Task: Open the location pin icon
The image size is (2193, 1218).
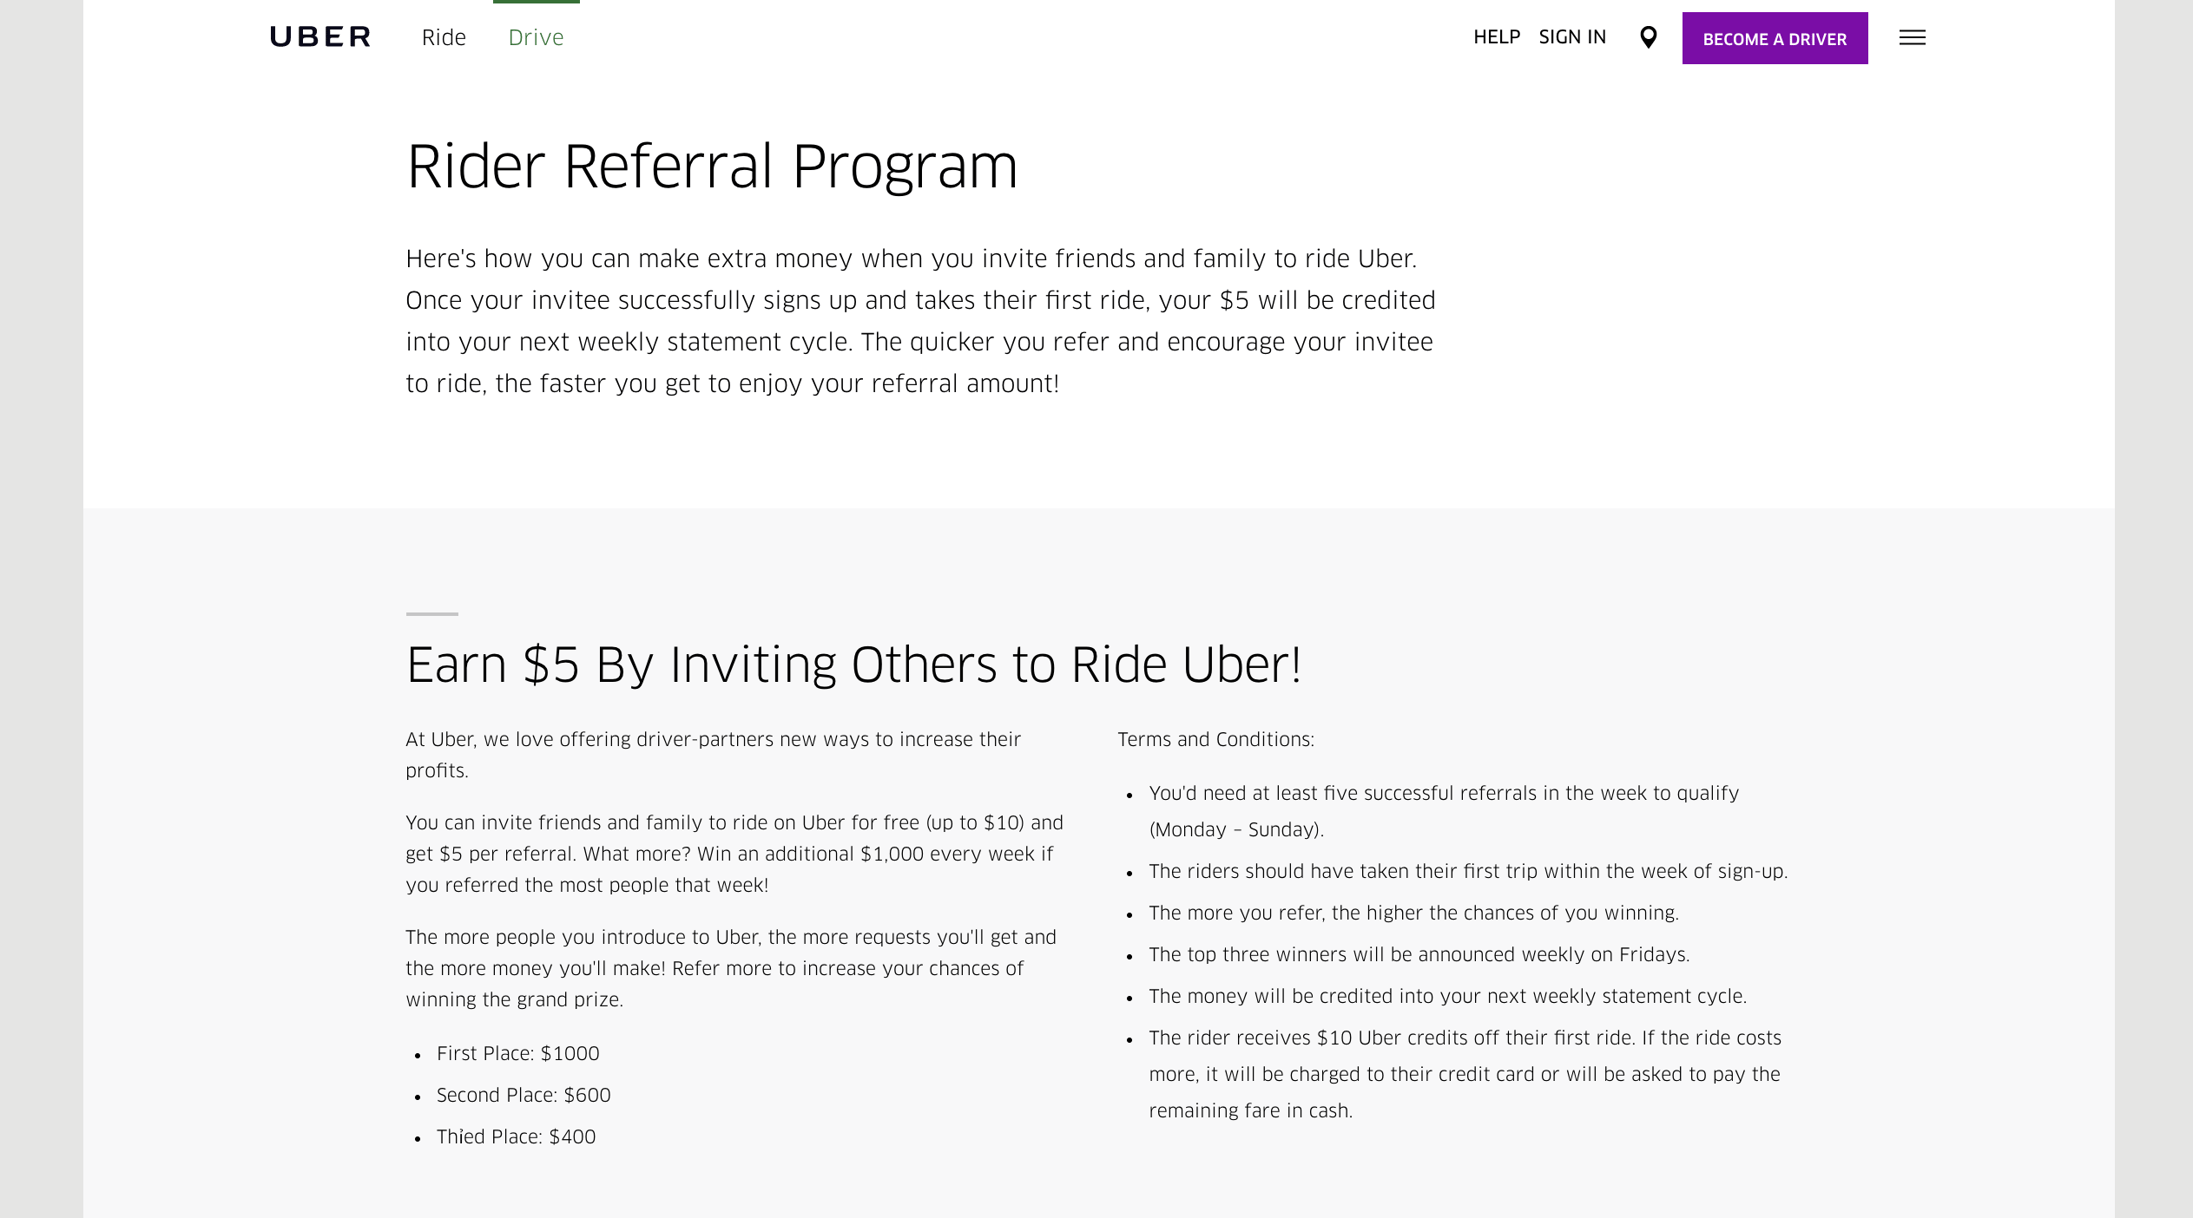Action: [1647, 37]
